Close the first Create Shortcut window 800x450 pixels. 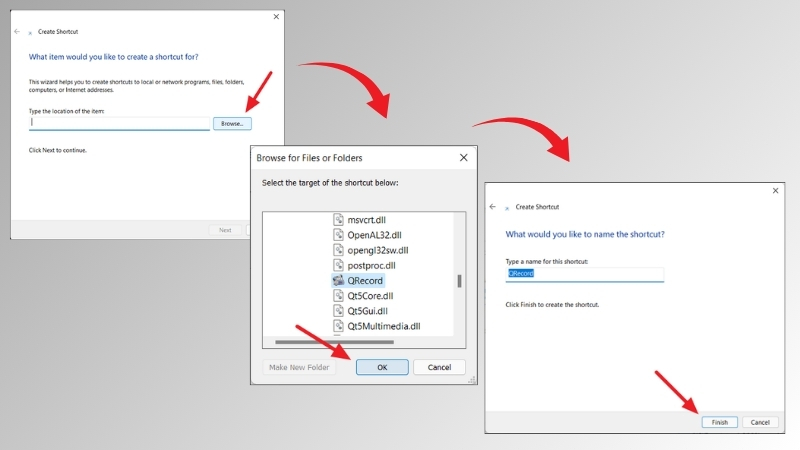[276, 17]
